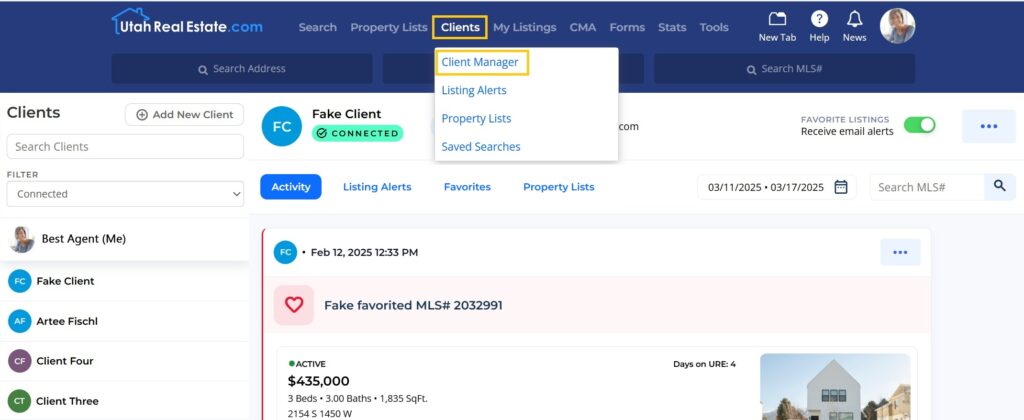Select Client Manager from the dropdown menu
The image size is (1024, 420).
(480, 62)
